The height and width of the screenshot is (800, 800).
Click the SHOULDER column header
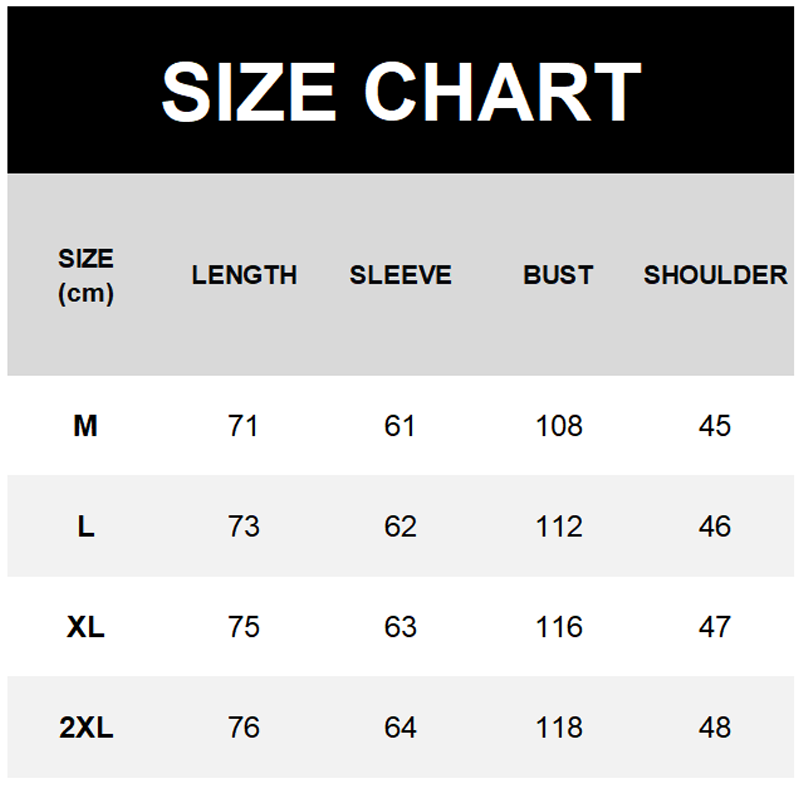(x=715, y=275)
